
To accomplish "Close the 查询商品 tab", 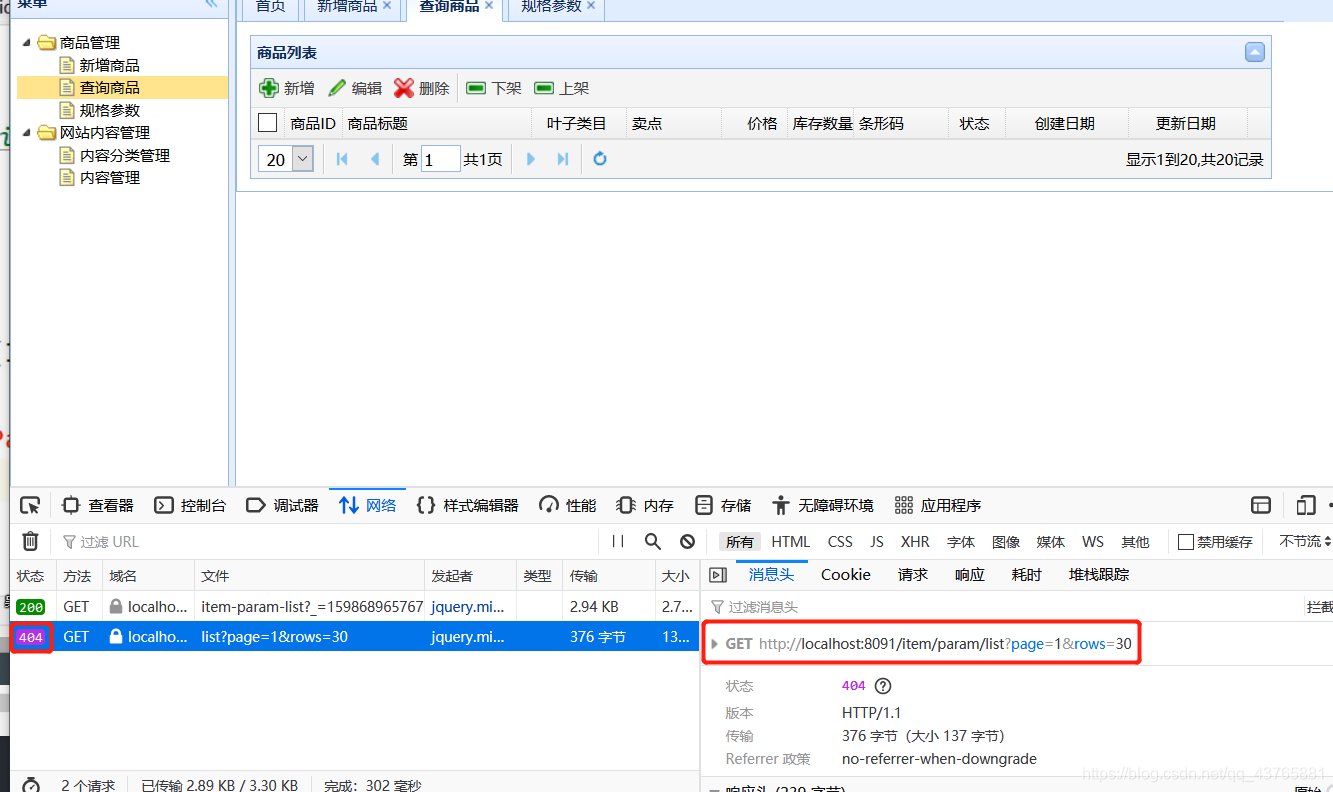I will pyautogui.click(x=489, y=6).
